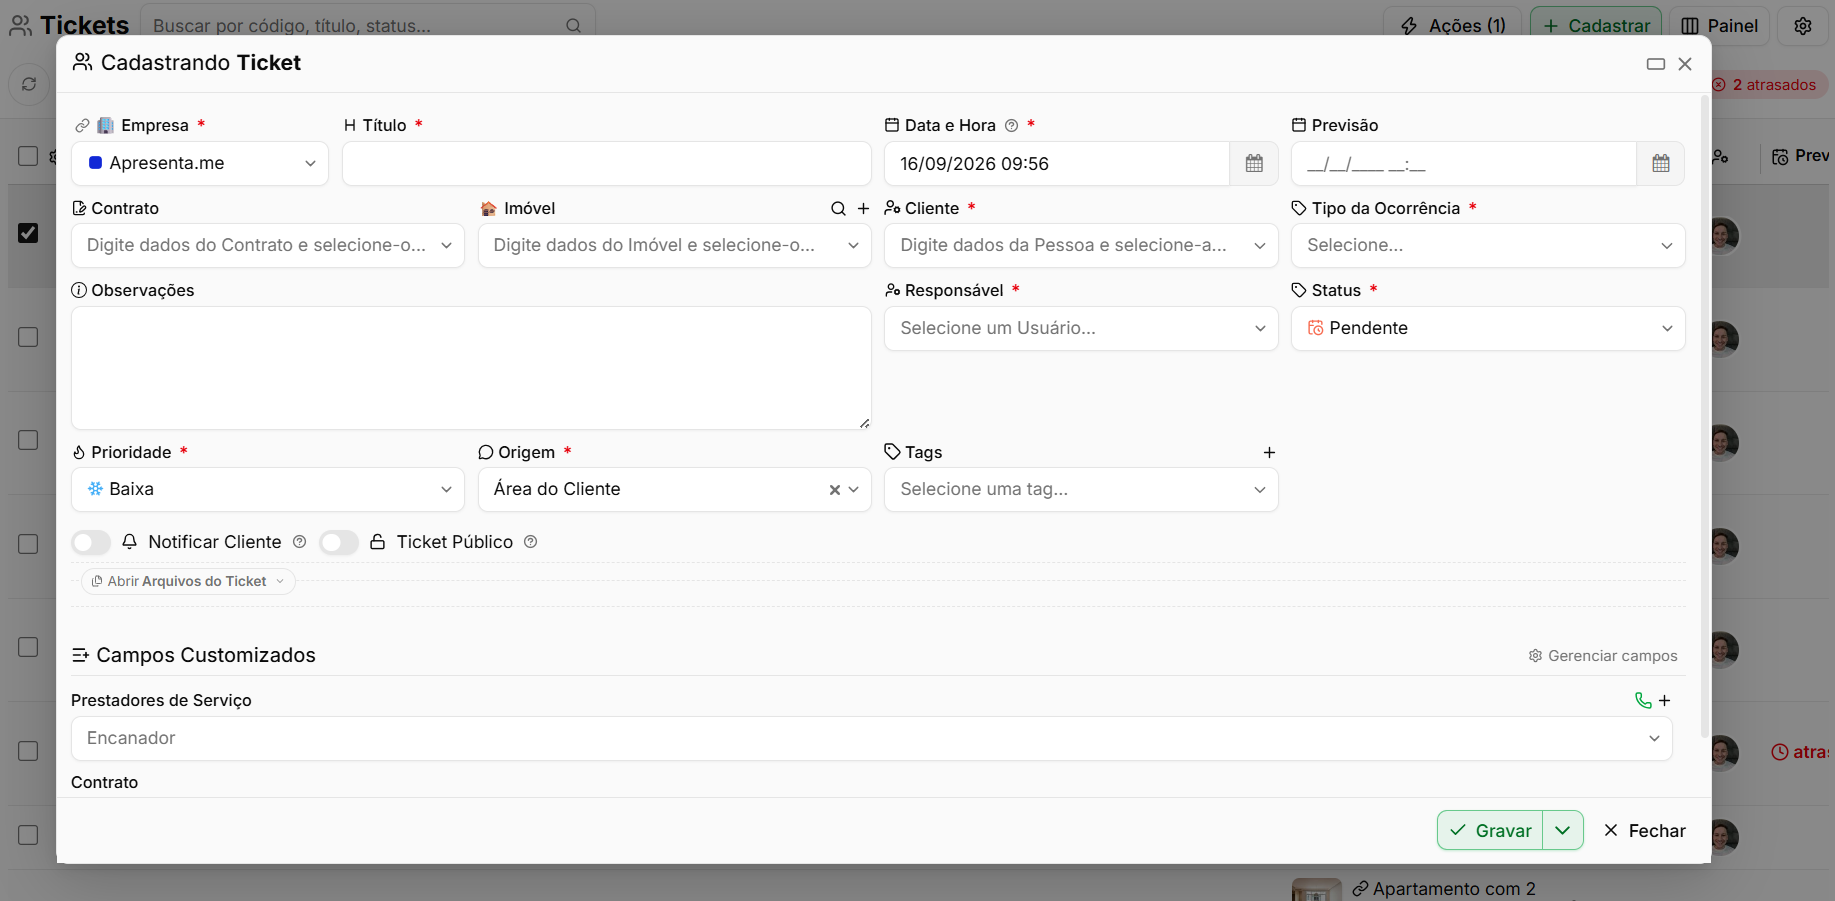Click the link icon beside Empresa label

(x=82, y=125)
